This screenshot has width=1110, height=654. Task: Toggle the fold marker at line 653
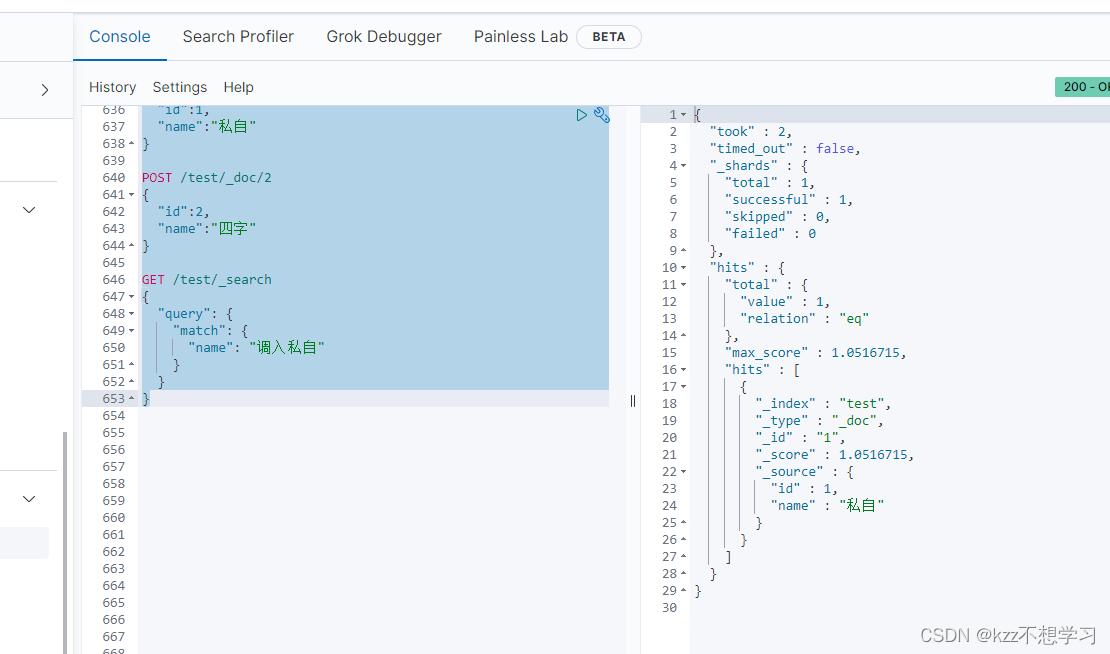[132, 398]
